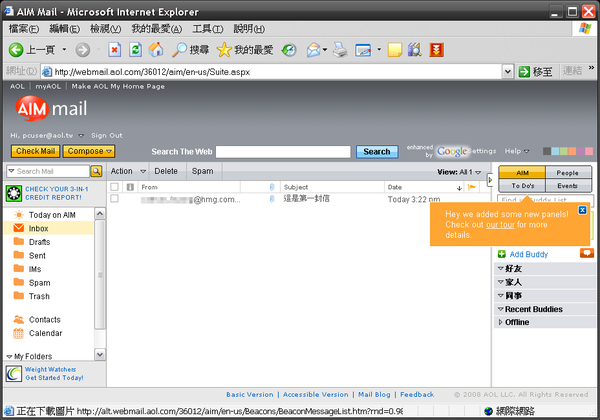The width and height of the screenshot is (600, 420).
Task: Open the Favorites star icon
Action: (x=224, y=50)
